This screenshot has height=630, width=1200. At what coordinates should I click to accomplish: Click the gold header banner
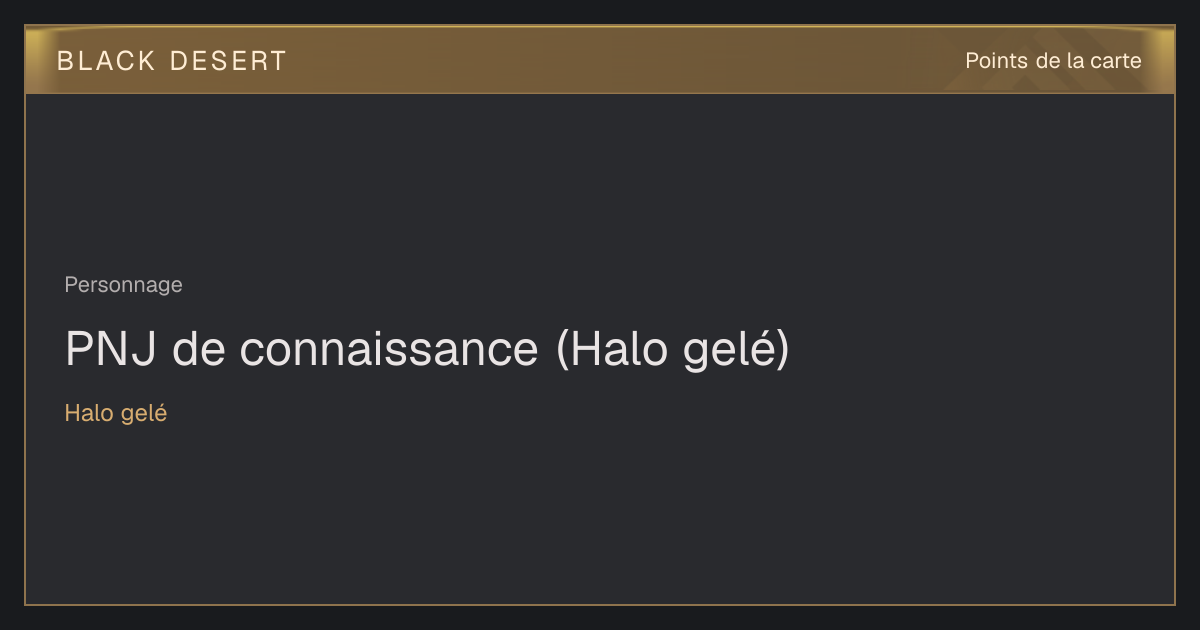(x=600, y=60)
